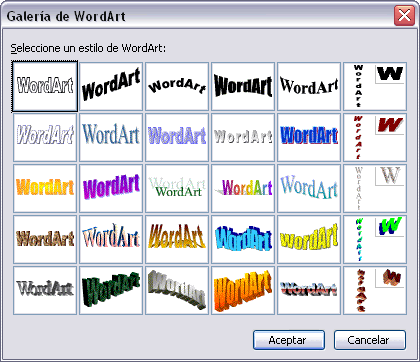The height and width of the screenshot is (362, 420).
Task: Pick the bold blue red-shadow WordArt style
Action: pos(309,137)
